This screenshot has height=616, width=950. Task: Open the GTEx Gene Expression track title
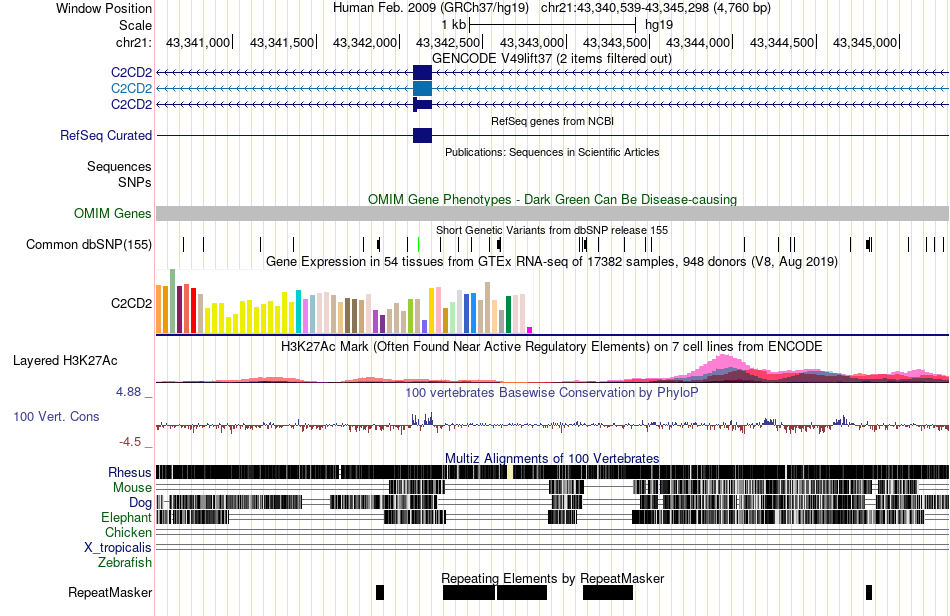[552, 262]
